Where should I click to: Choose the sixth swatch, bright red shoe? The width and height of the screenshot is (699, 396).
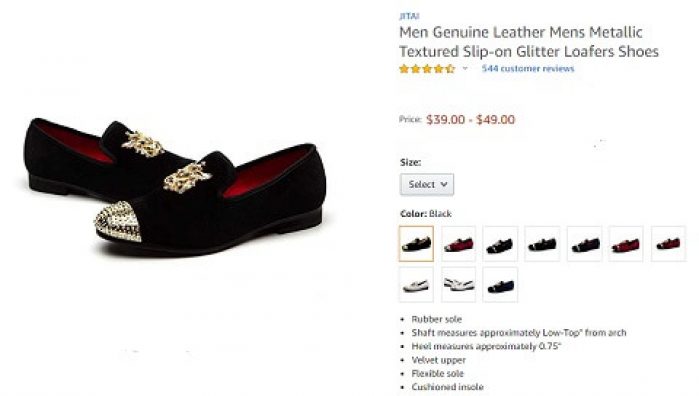pos(626,243)
